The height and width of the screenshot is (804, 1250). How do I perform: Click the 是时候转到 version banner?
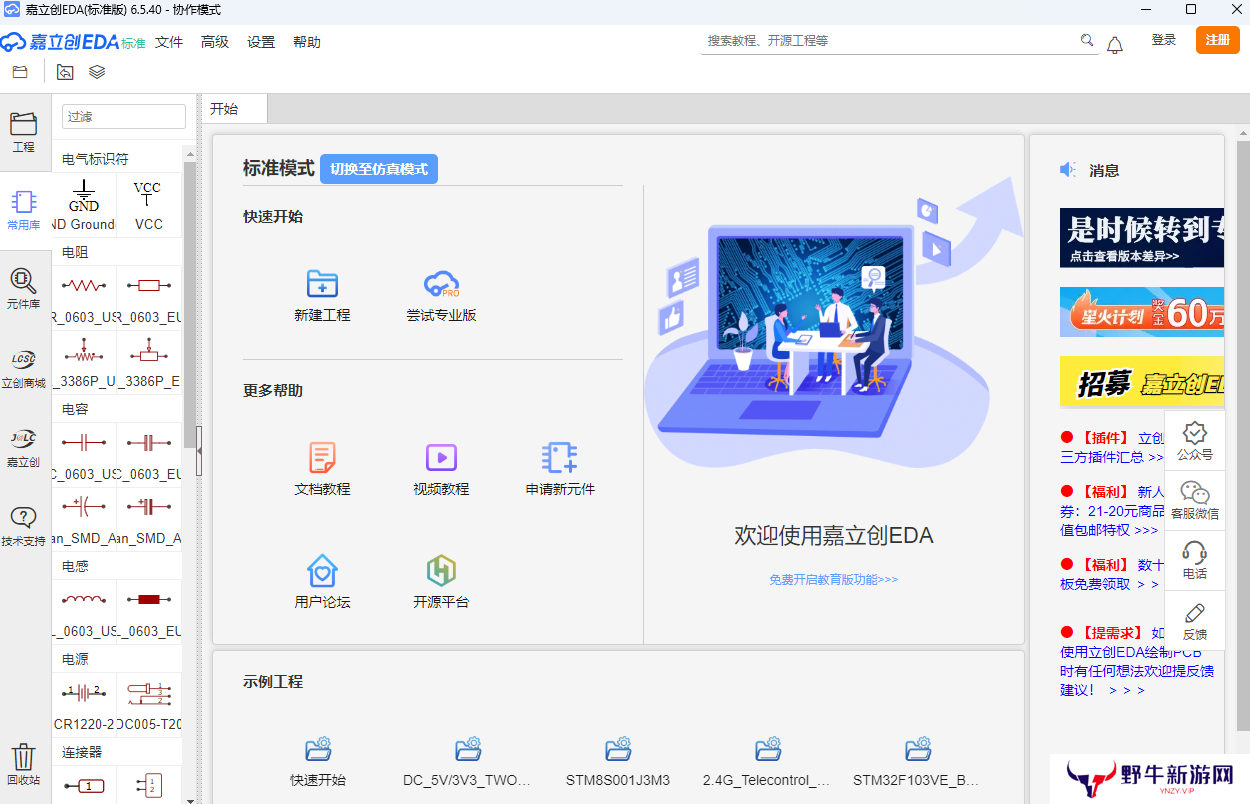pos(1142,237)
